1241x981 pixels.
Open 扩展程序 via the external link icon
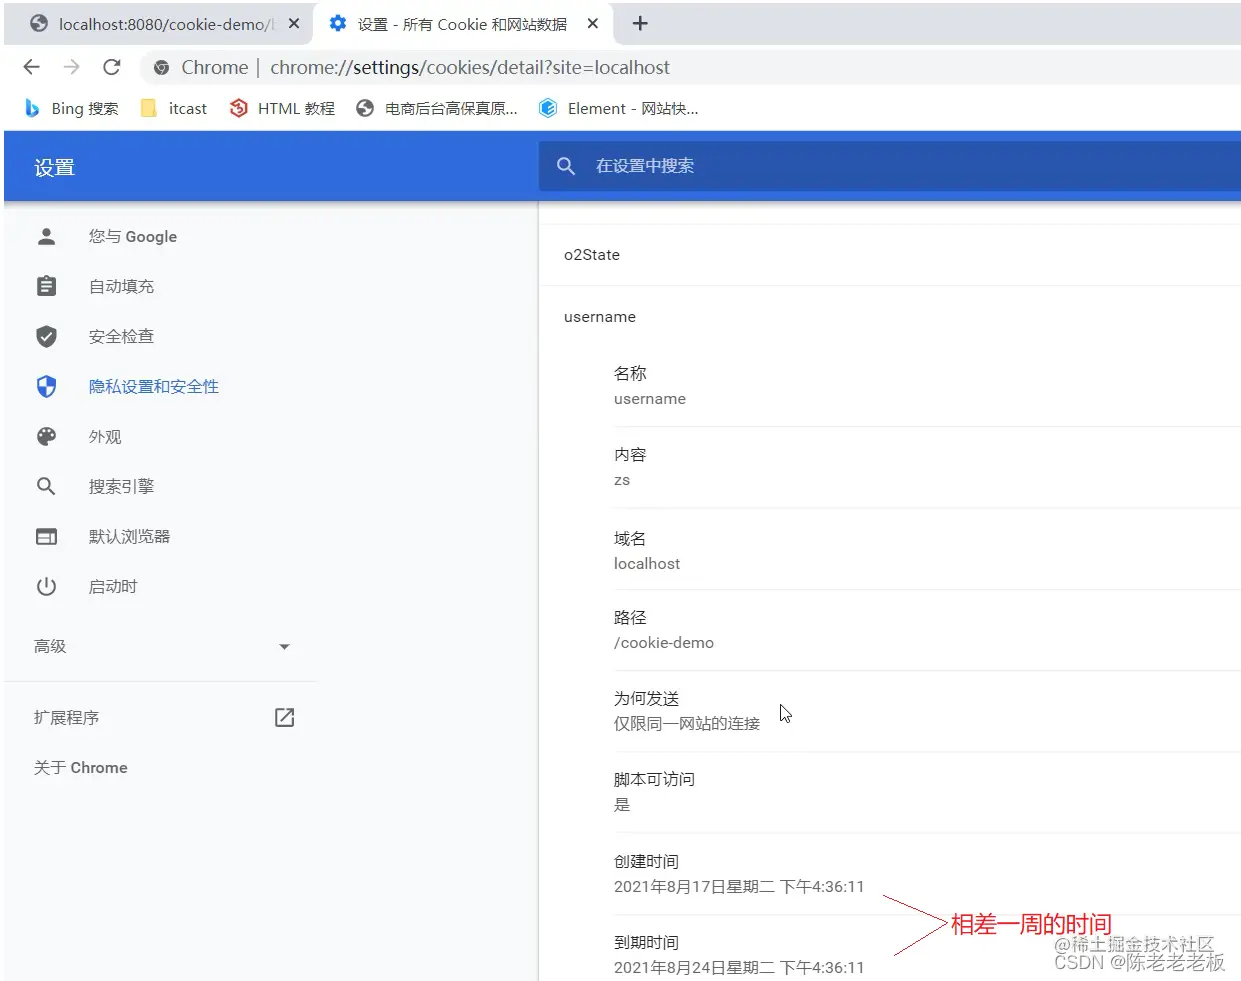(284, 717)
